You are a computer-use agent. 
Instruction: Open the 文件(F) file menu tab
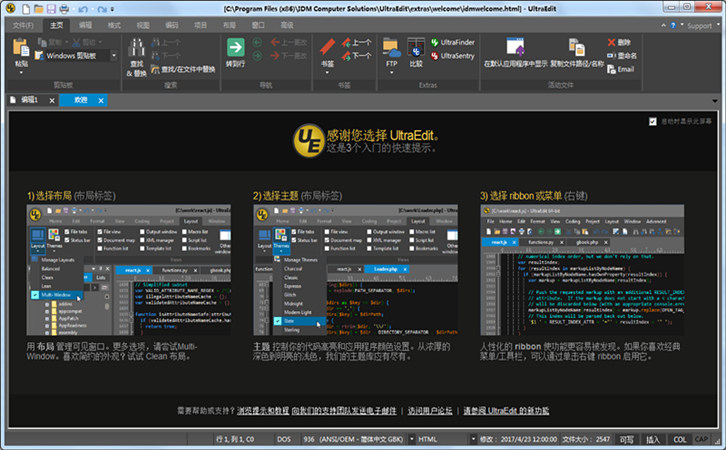(23, 23)
